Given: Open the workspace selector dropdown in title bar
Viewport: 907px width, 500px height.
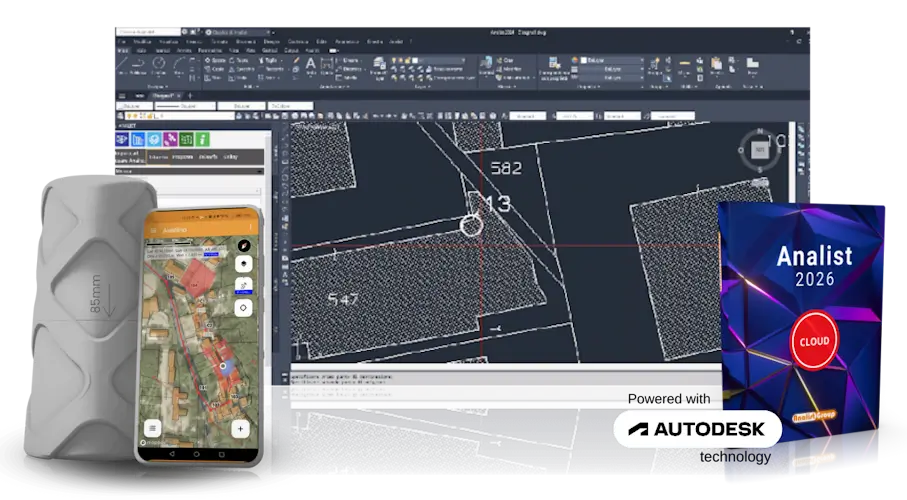Looking at the screenshot, I should pos(238,32).
